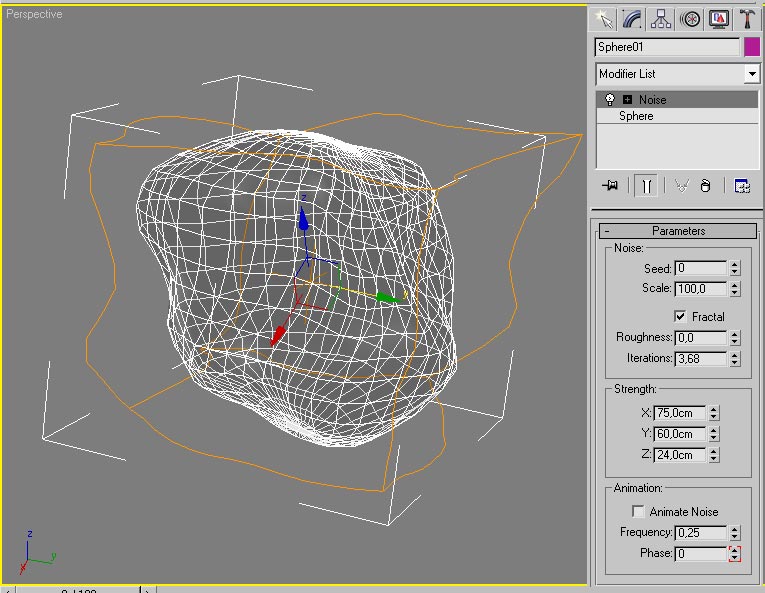Toggle the Noise modifier lightbulb

[x=609, y=100]
